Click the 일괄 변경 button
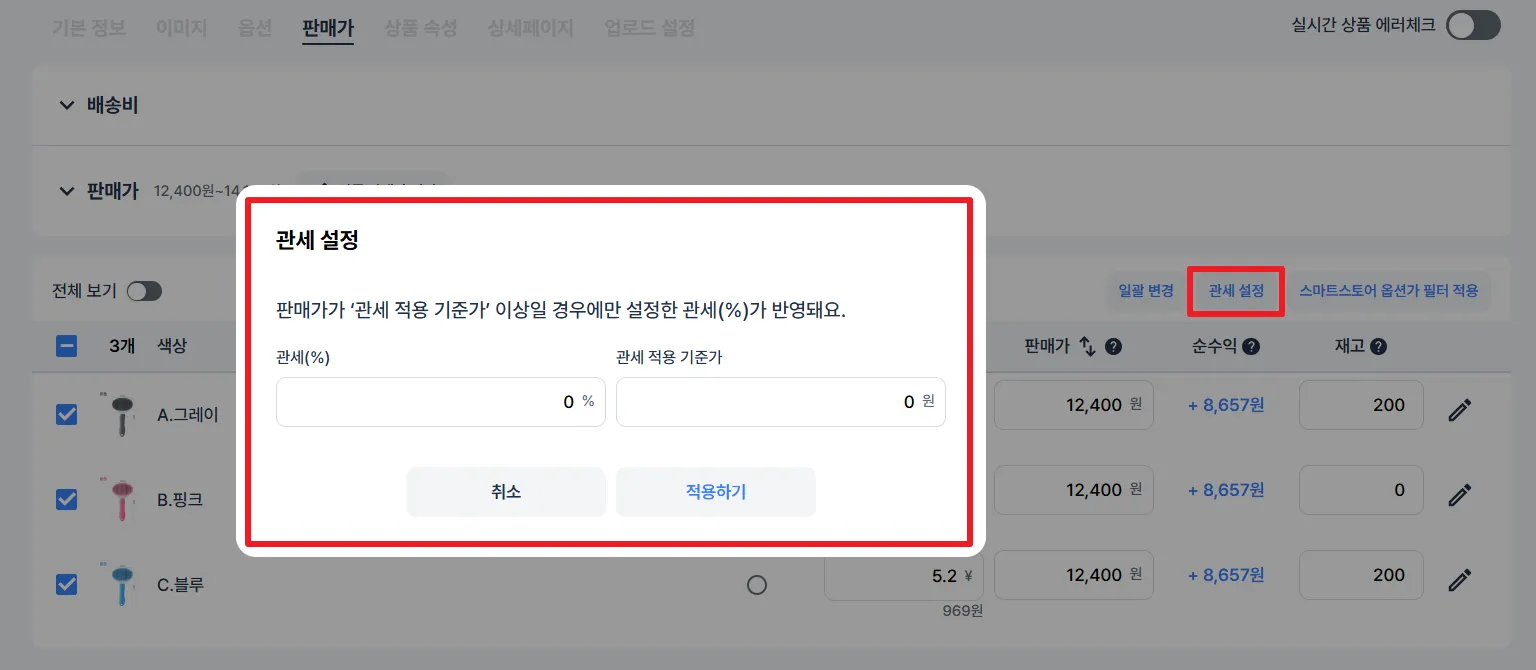 click(1146, 291)
